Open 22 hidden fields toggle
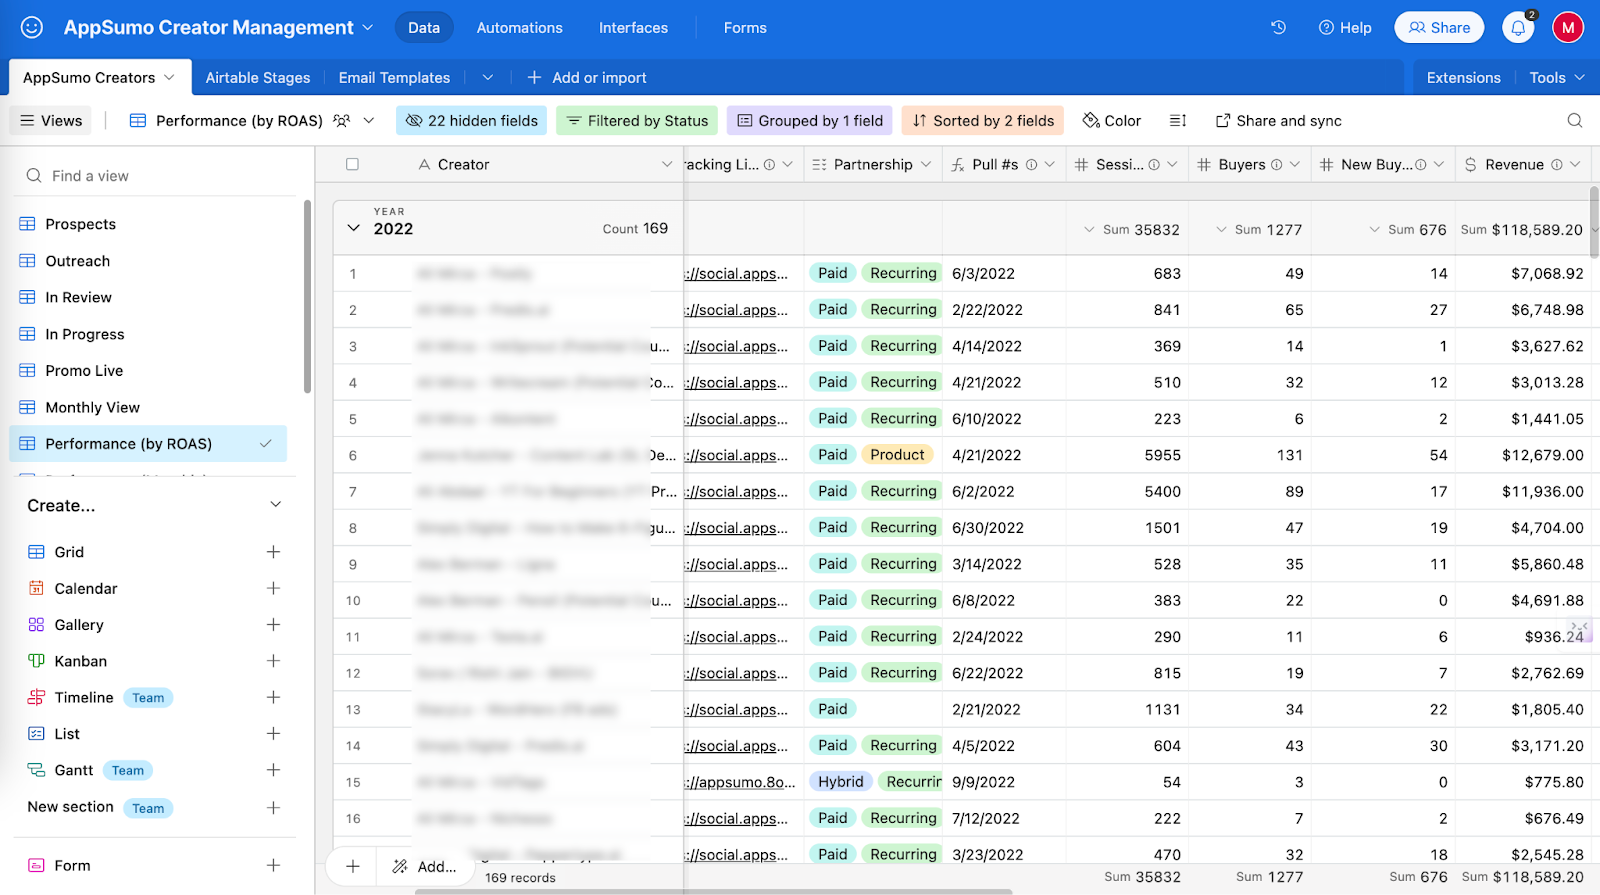This screenshot has width=1600, height=895. 471,121
